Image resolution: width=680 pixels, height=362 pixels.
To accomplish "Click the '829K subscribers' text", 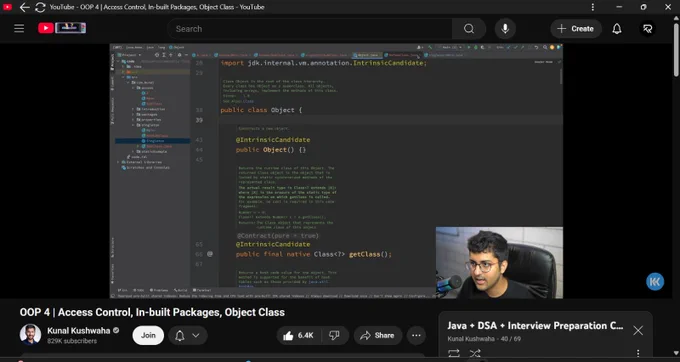I will (x=72, y=341).
